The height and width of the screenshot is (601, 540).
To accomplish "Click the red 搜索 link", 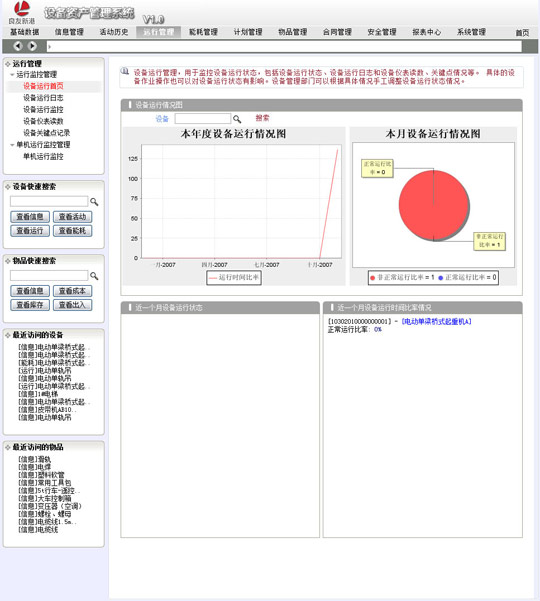I will (x=263, y=118).
